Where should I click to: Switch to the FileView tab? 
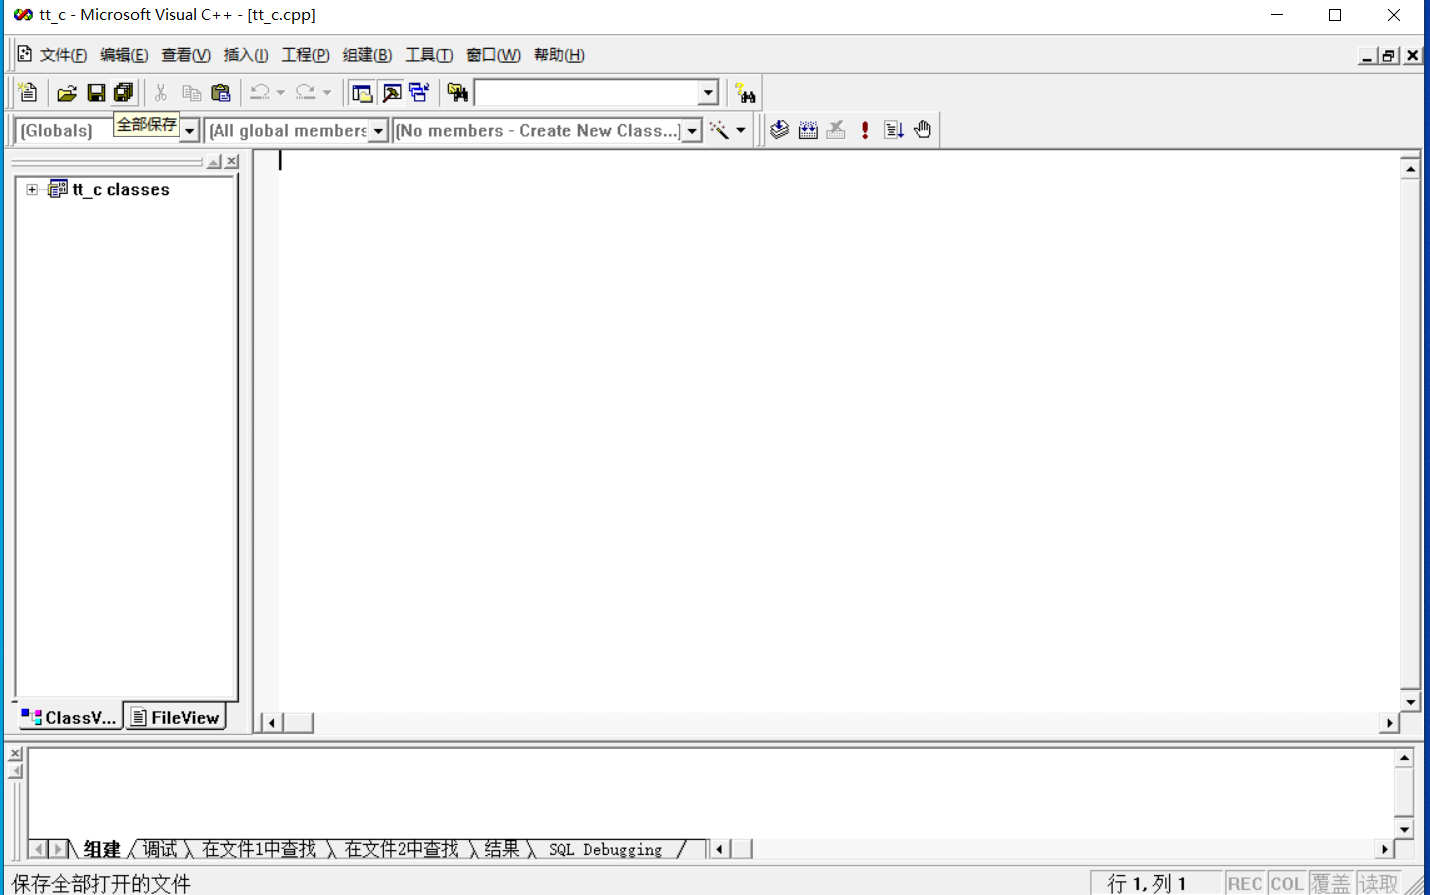[x=176, y=718]
